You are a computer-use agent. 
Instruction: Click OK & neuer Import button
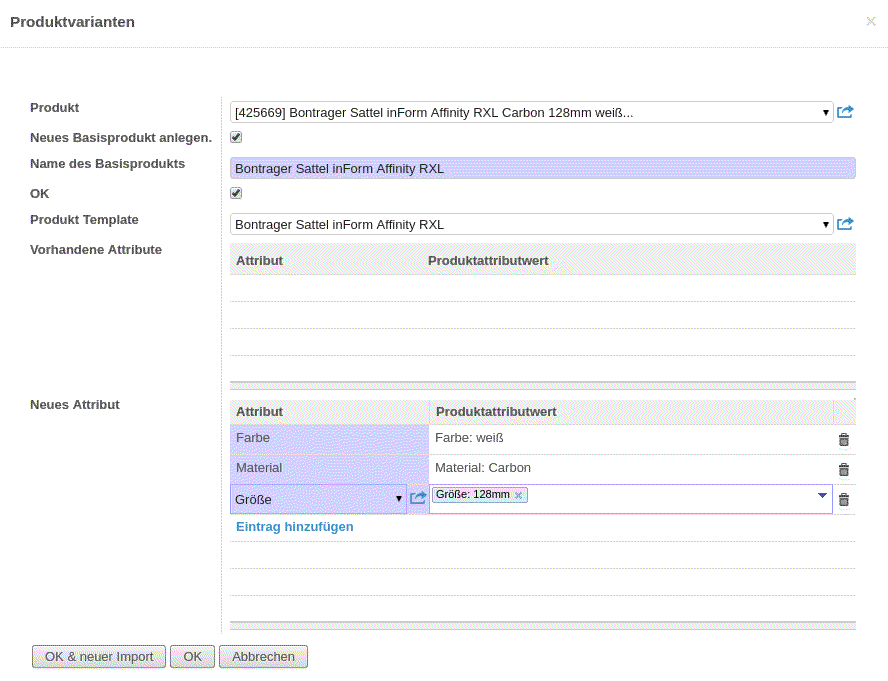click(x=99, y=657)
